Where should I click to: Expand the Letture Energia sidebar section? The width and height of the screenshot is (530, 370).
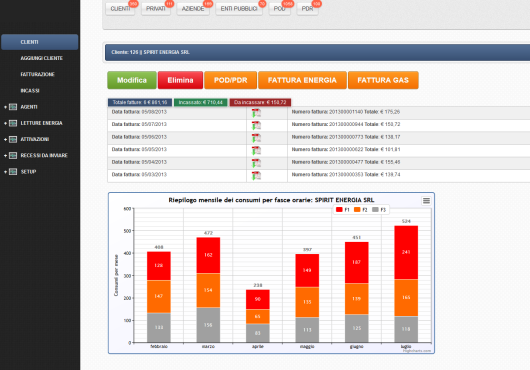pos(5,123)
